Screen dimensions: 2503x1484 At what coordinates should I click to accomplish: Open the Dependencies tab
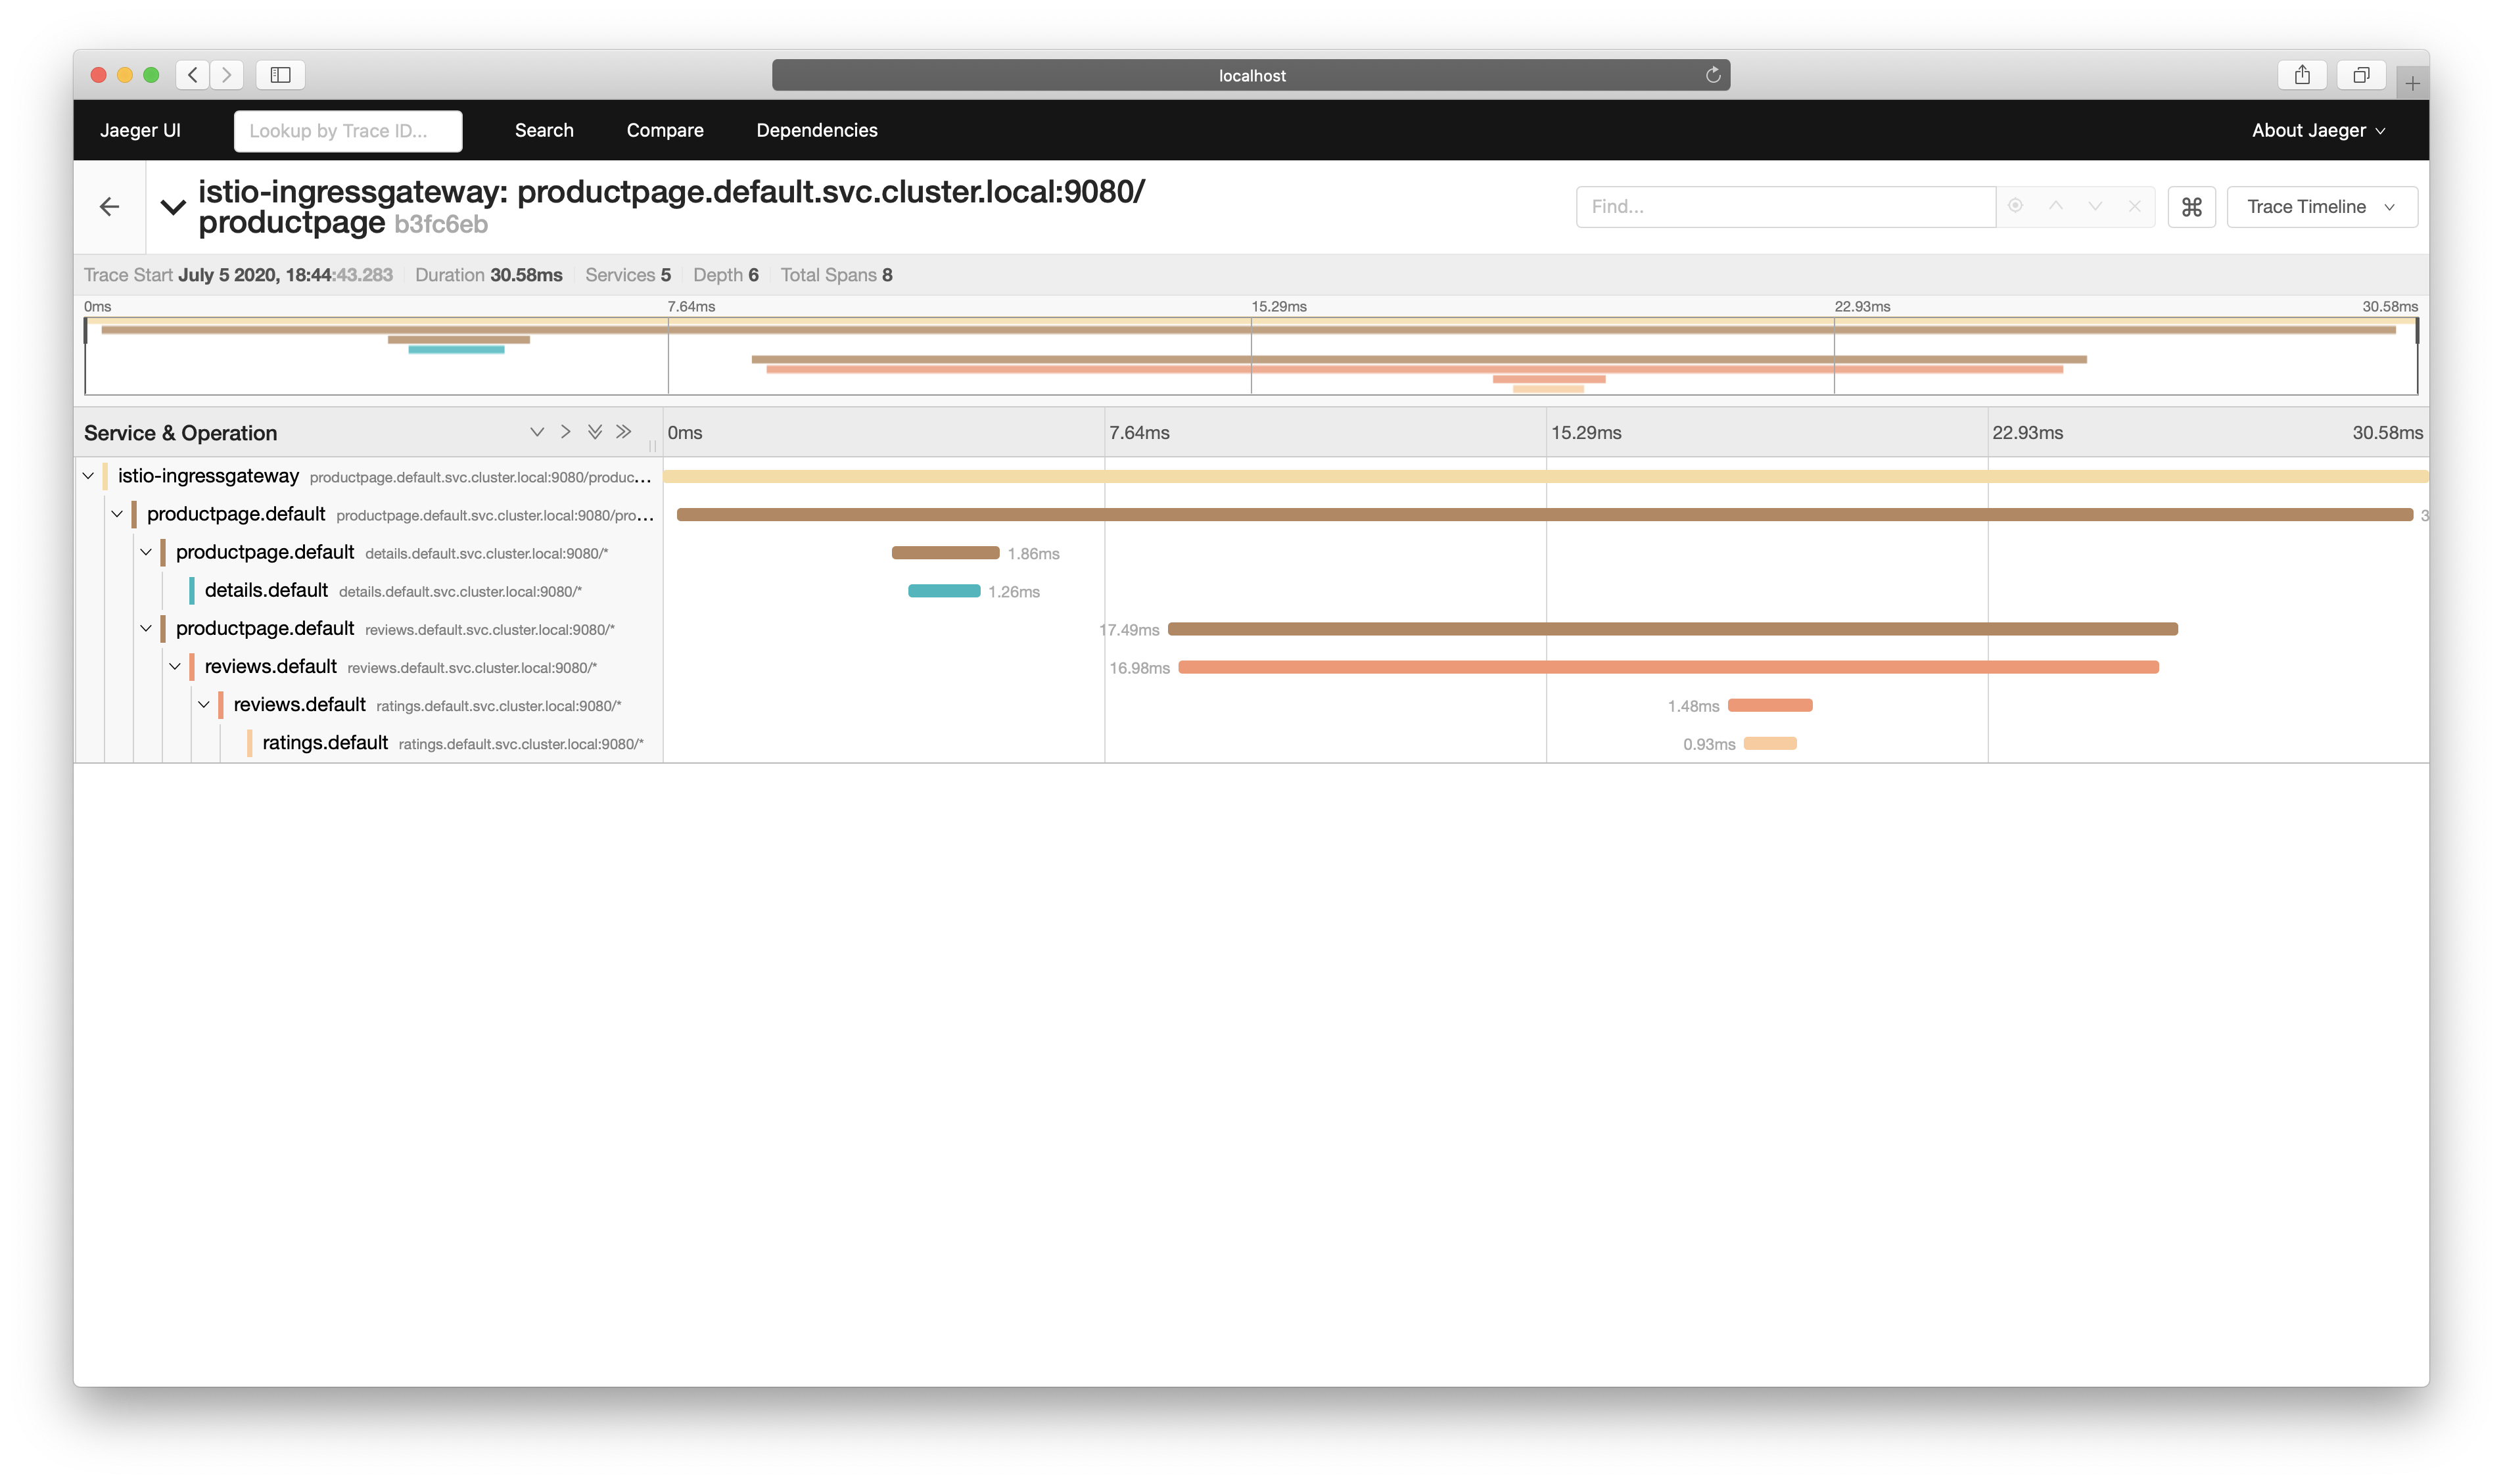[816, 130]
